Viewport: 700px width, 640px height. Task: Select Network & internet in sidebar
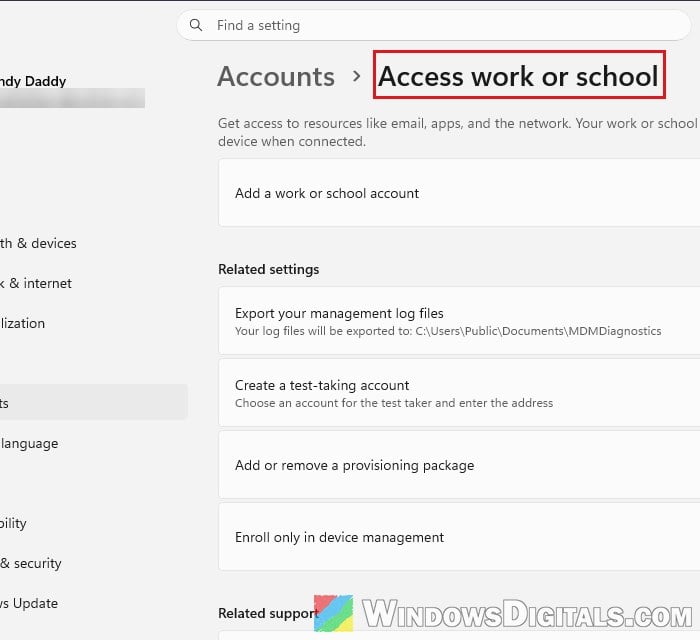coord(36,283)
